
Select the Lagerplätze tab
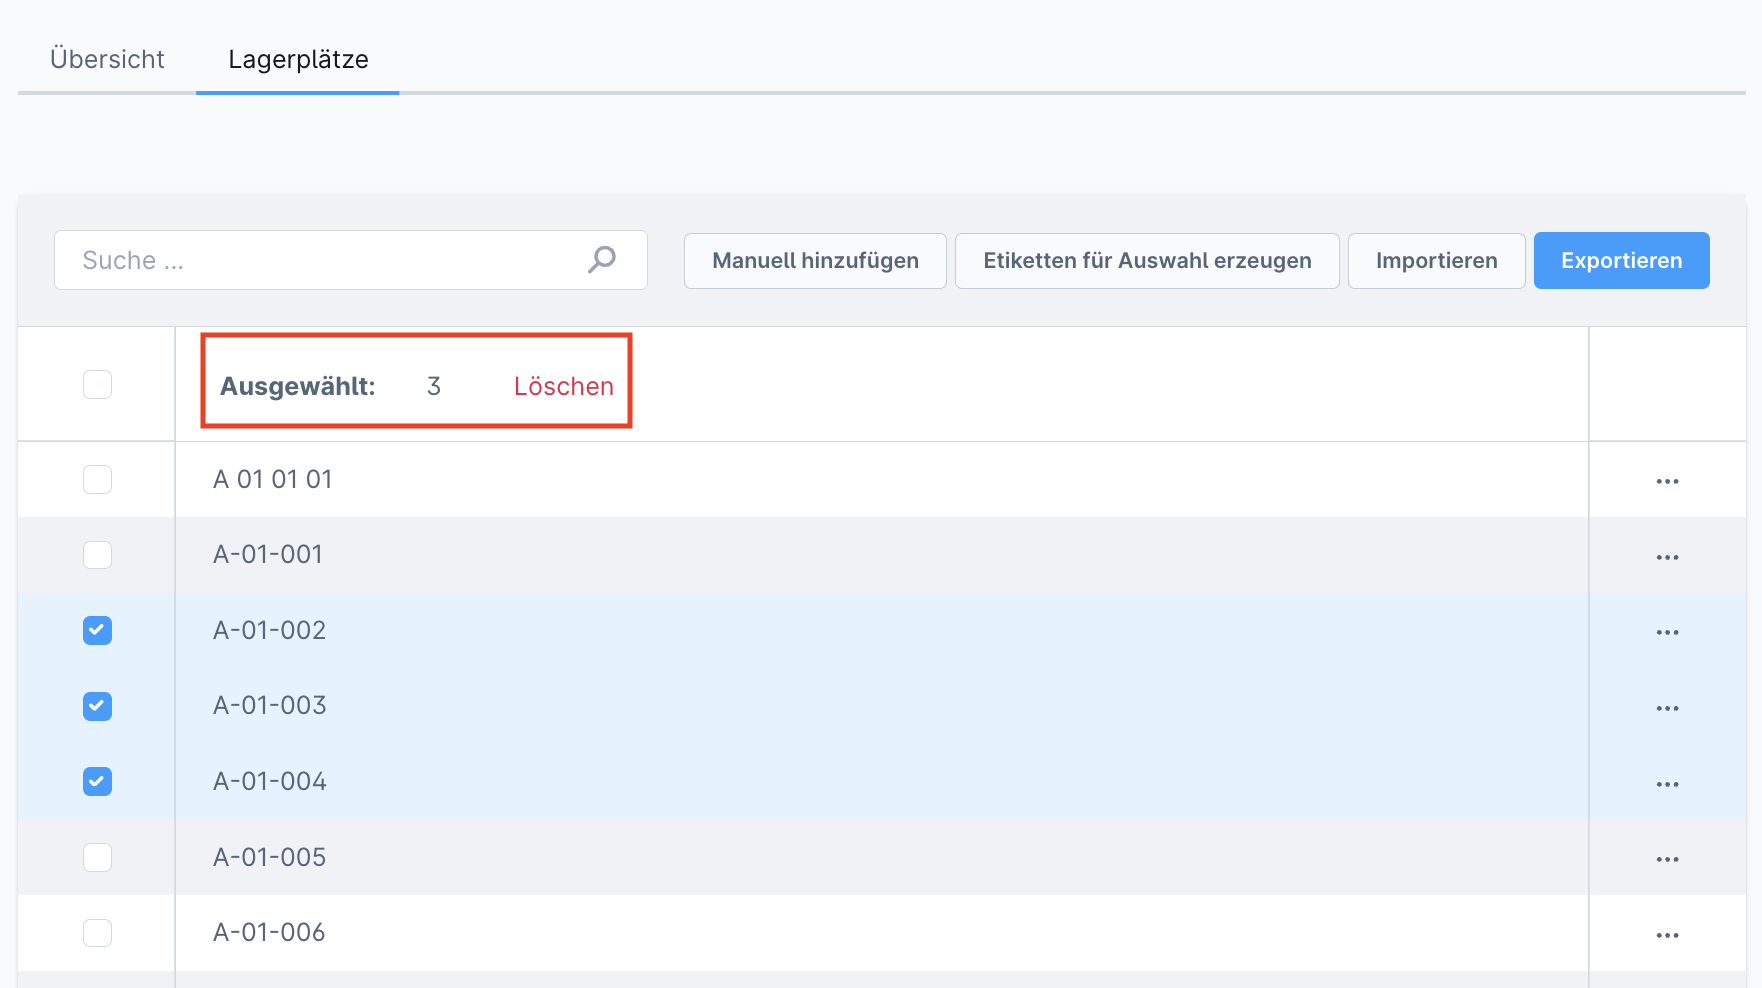[x=298, y=59]
